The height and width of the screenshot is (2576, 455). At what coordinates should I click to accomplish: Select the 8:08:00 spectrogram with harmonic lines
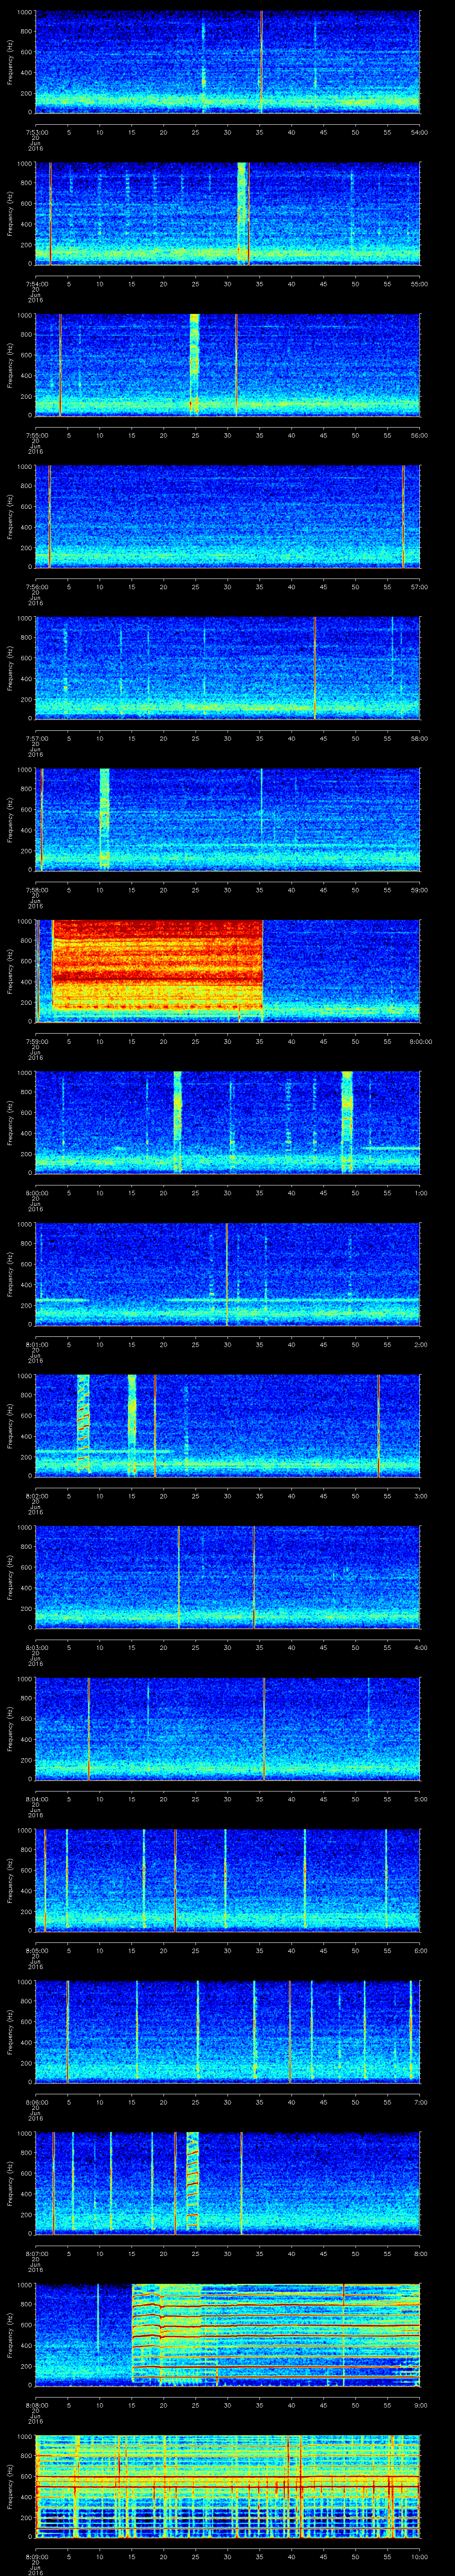pos(227,2334)
